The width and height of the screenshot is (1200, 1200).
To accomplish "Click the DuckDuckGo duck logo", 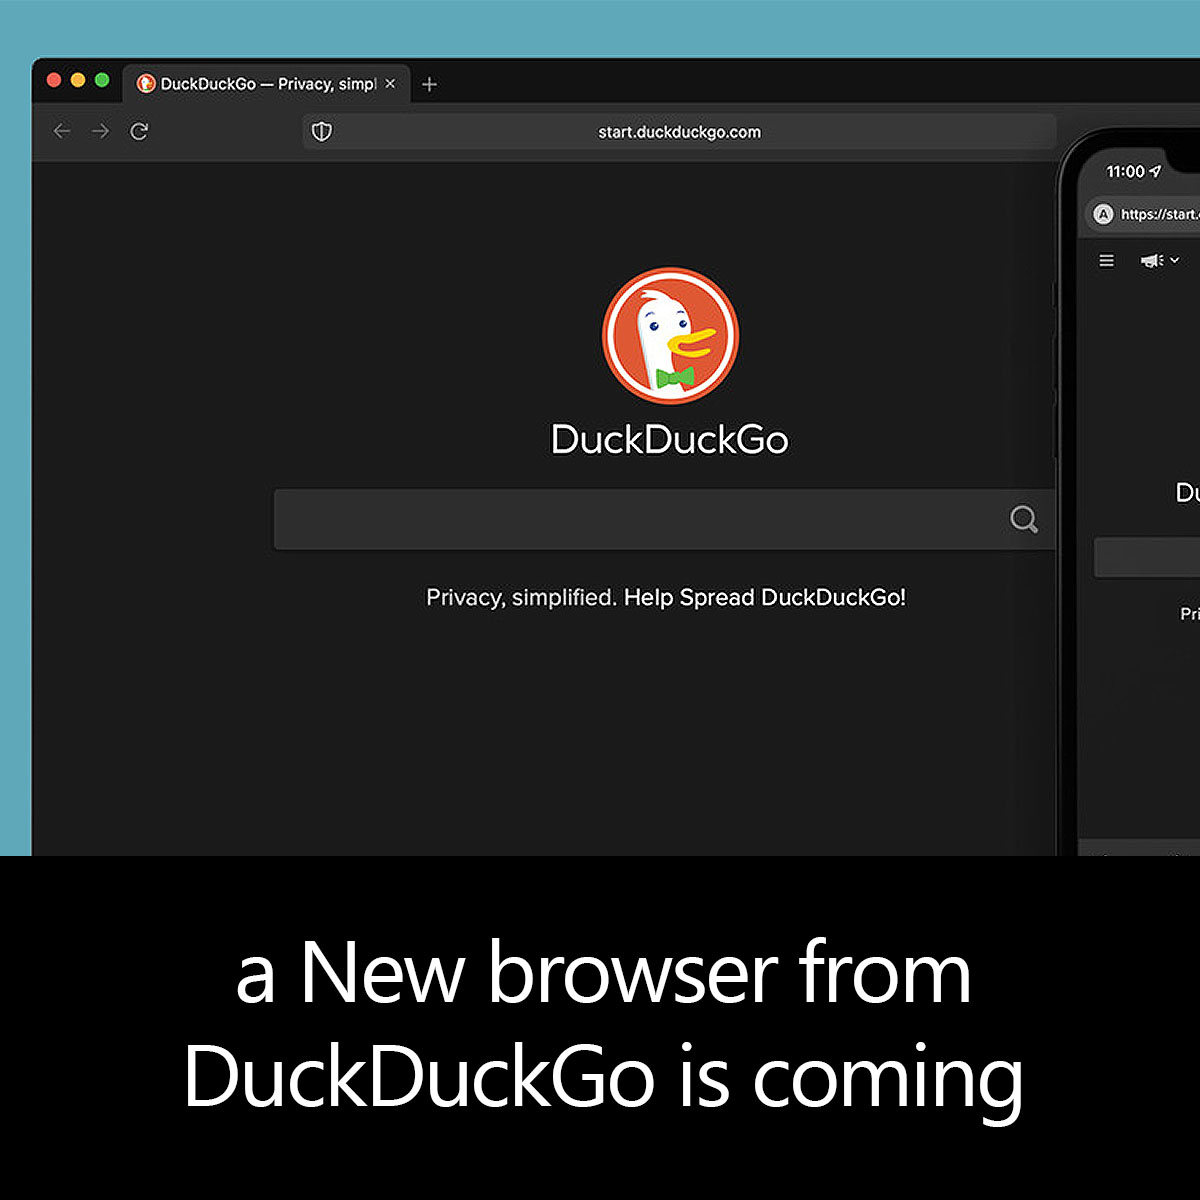I will click(x=670, y=335).
